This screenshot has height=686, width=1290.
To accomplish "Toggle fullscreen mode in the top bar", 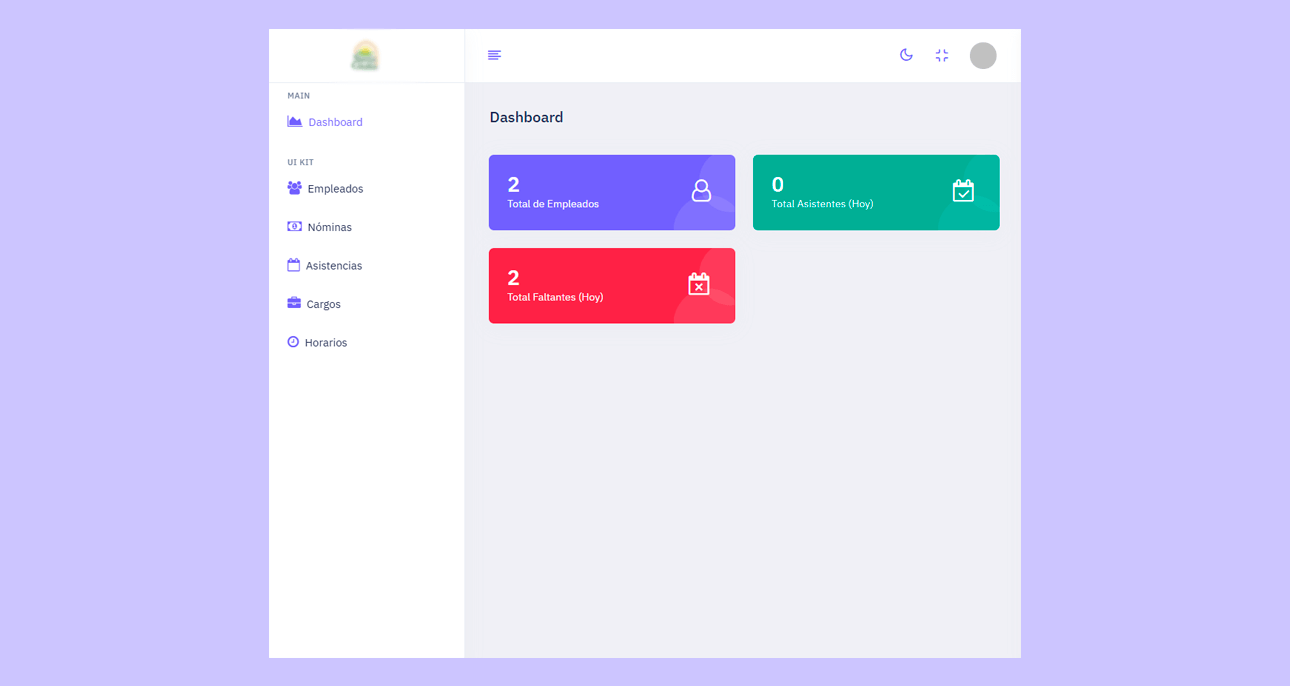I will point(942,55).
